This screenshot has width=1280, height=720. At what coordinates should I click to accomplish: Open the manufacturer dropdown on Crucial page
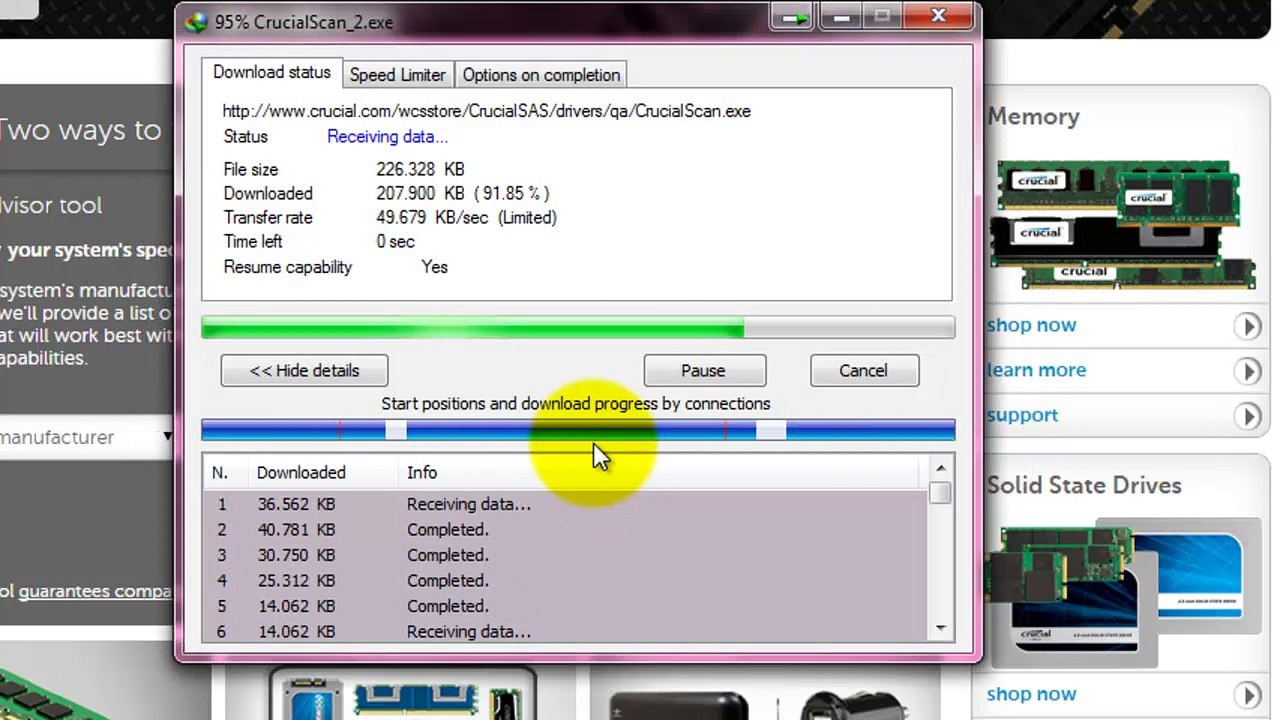[87, 437]
